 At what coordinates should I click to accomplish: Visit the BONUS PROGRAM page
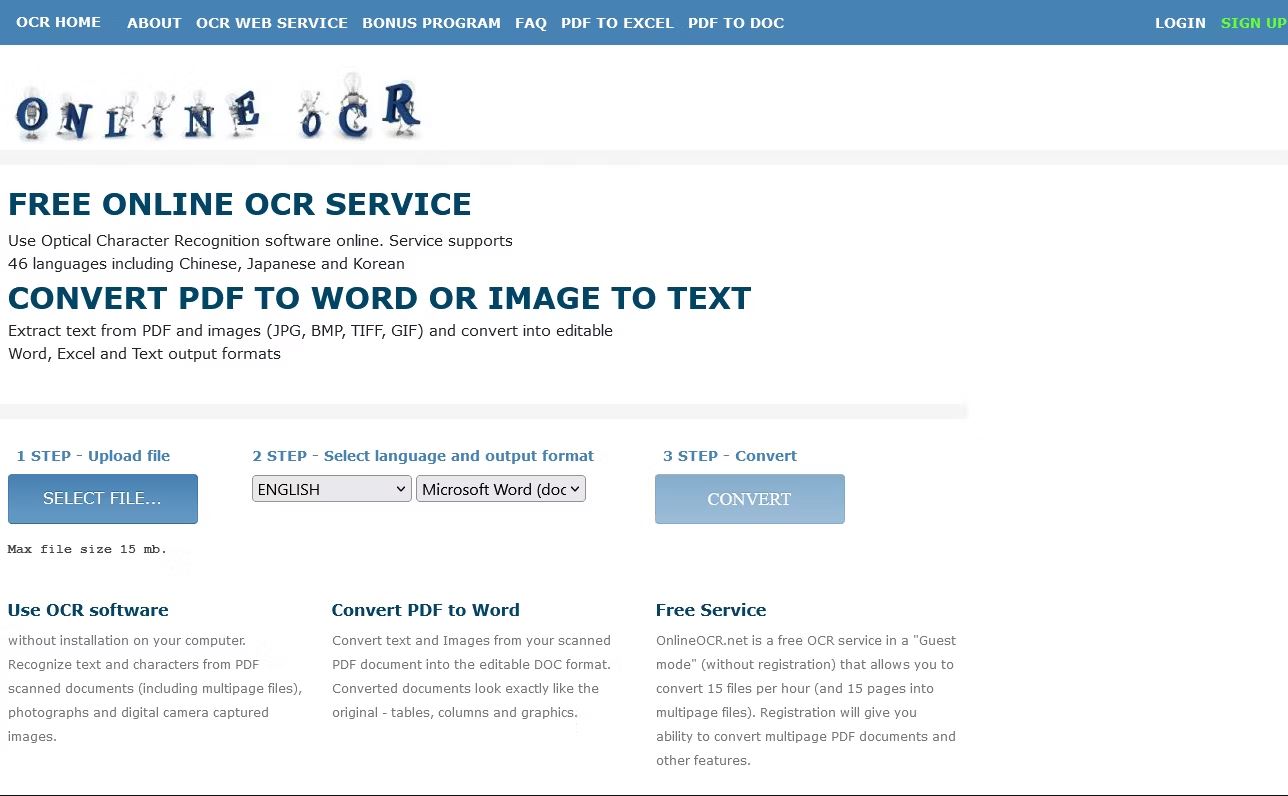click(x=431, y=23)
